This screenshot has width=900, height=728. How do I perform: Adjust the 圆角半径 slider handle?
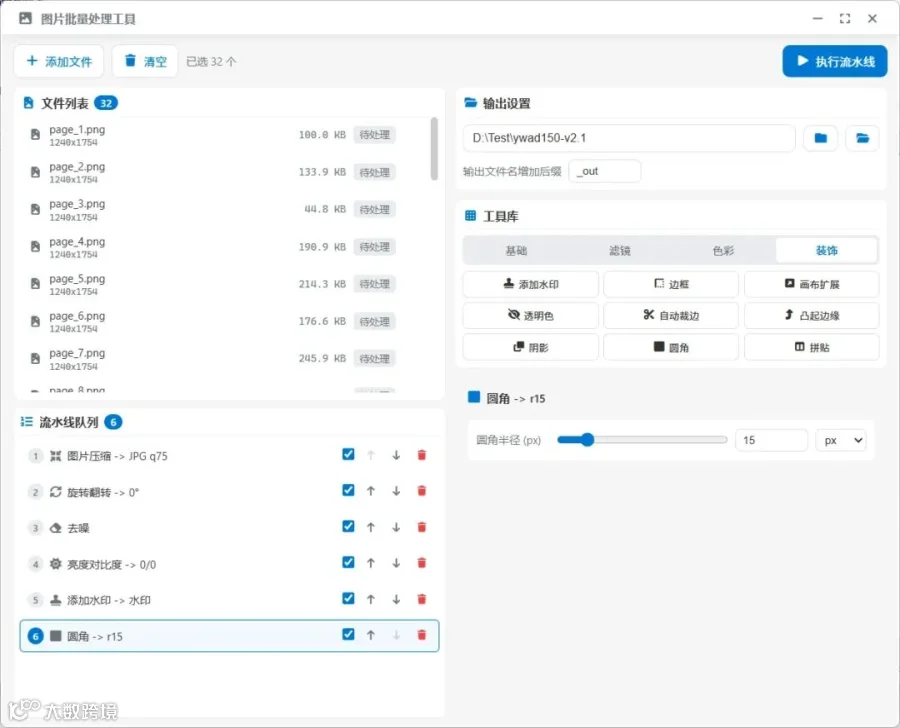(x=587, y=440)
